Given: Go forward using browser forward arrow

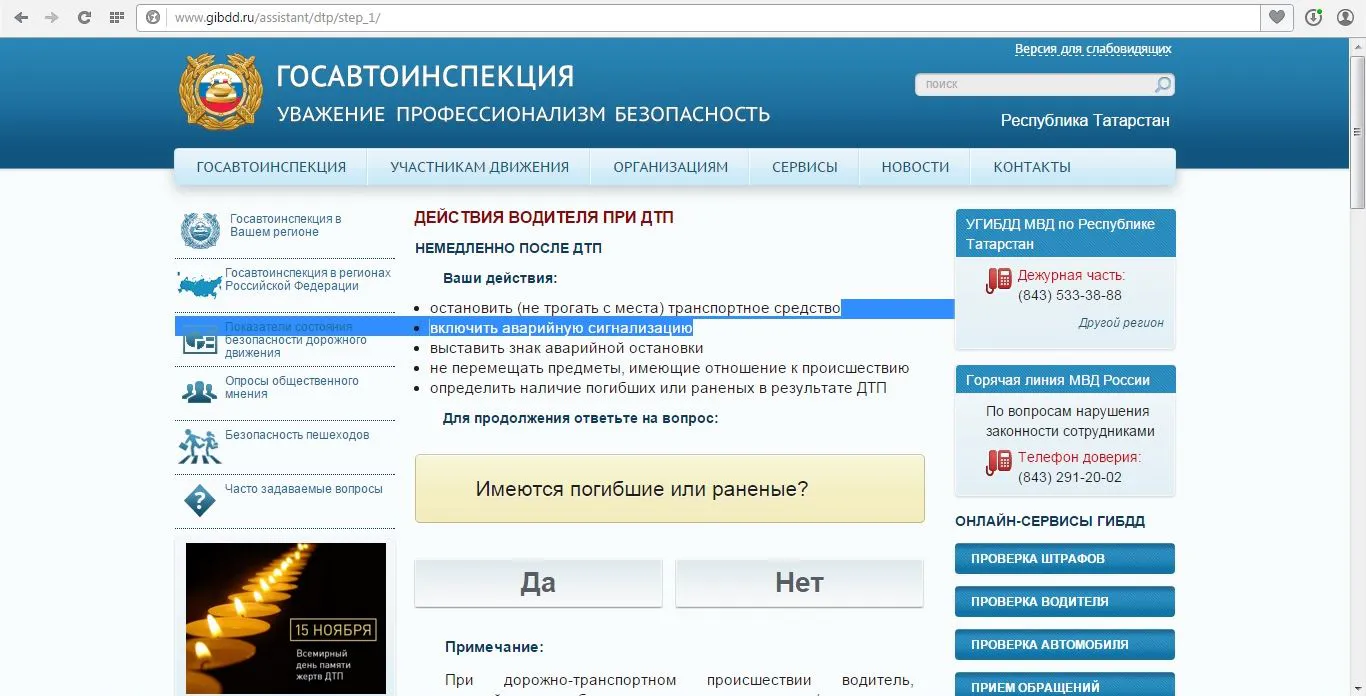Looking at the screenshot, I should pyautogui.click(x=52, y=17).
